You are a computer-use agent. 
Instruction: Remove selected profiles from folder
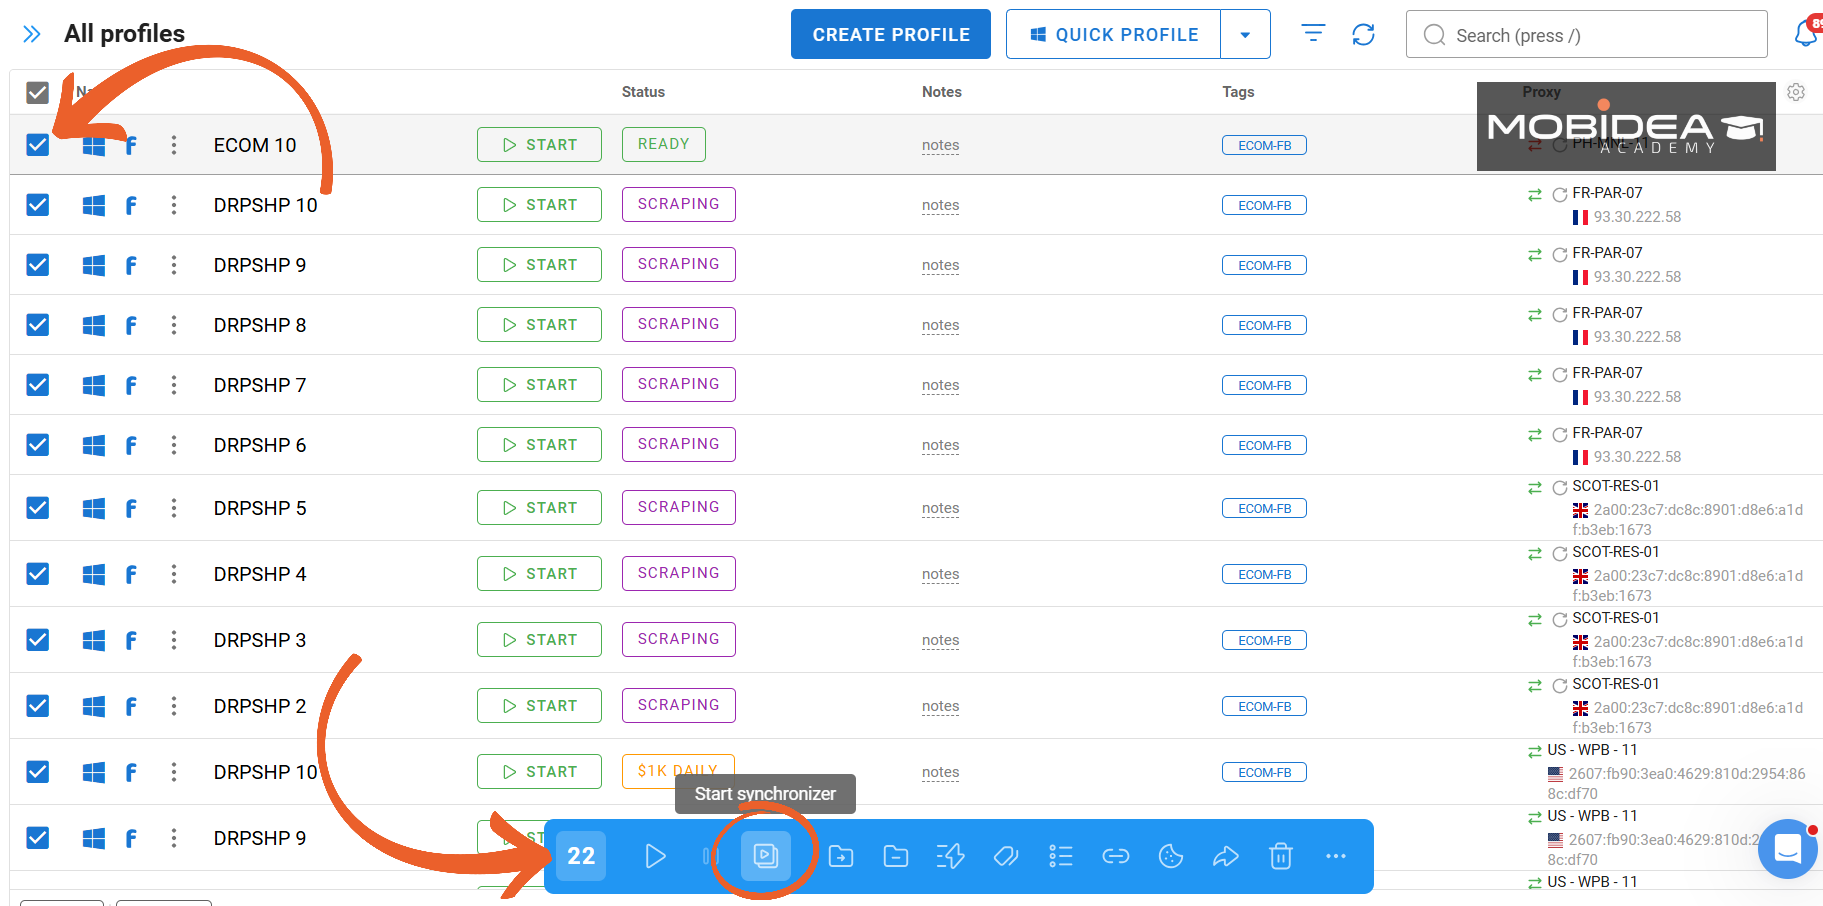[896, 856]
